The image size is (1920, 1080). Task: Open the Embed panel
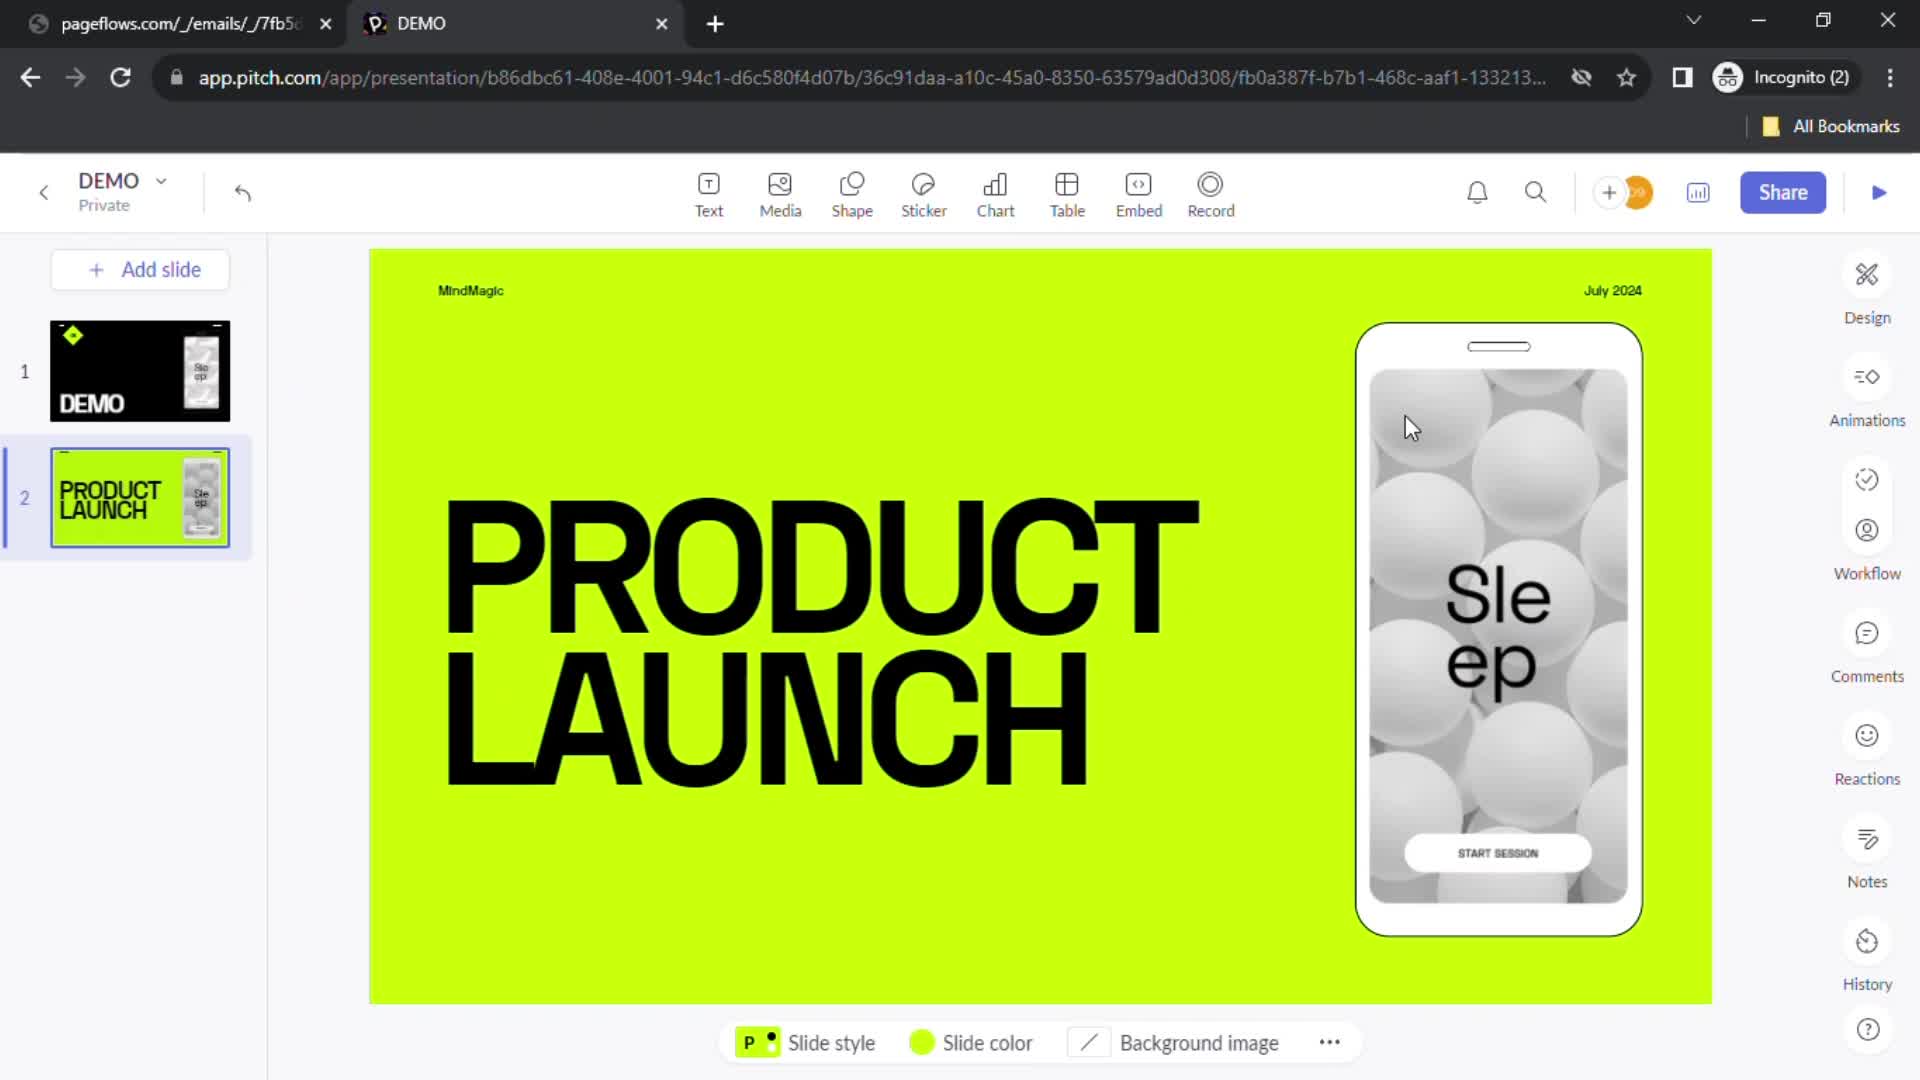tap(1138, 193)
